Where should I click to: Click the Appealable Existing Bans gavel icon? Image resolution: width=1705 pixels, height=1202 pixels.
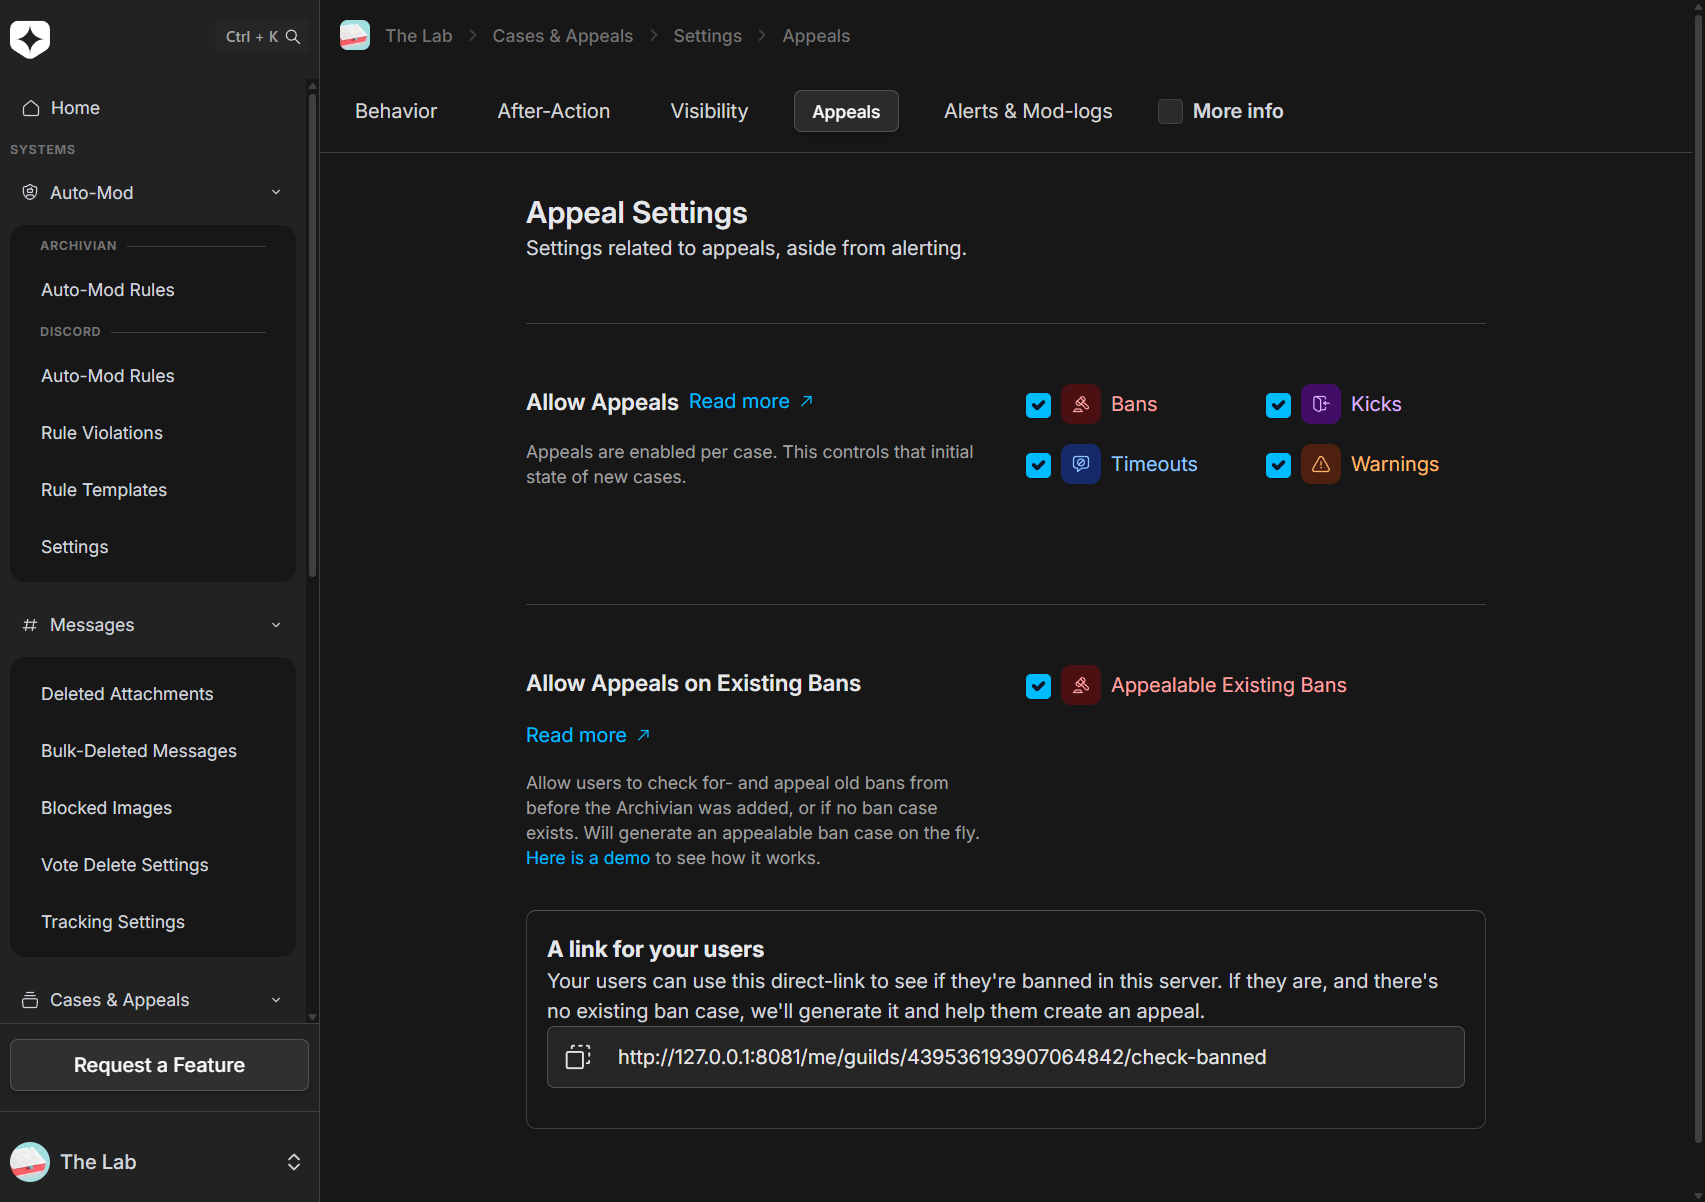[x=1081, y=685]
